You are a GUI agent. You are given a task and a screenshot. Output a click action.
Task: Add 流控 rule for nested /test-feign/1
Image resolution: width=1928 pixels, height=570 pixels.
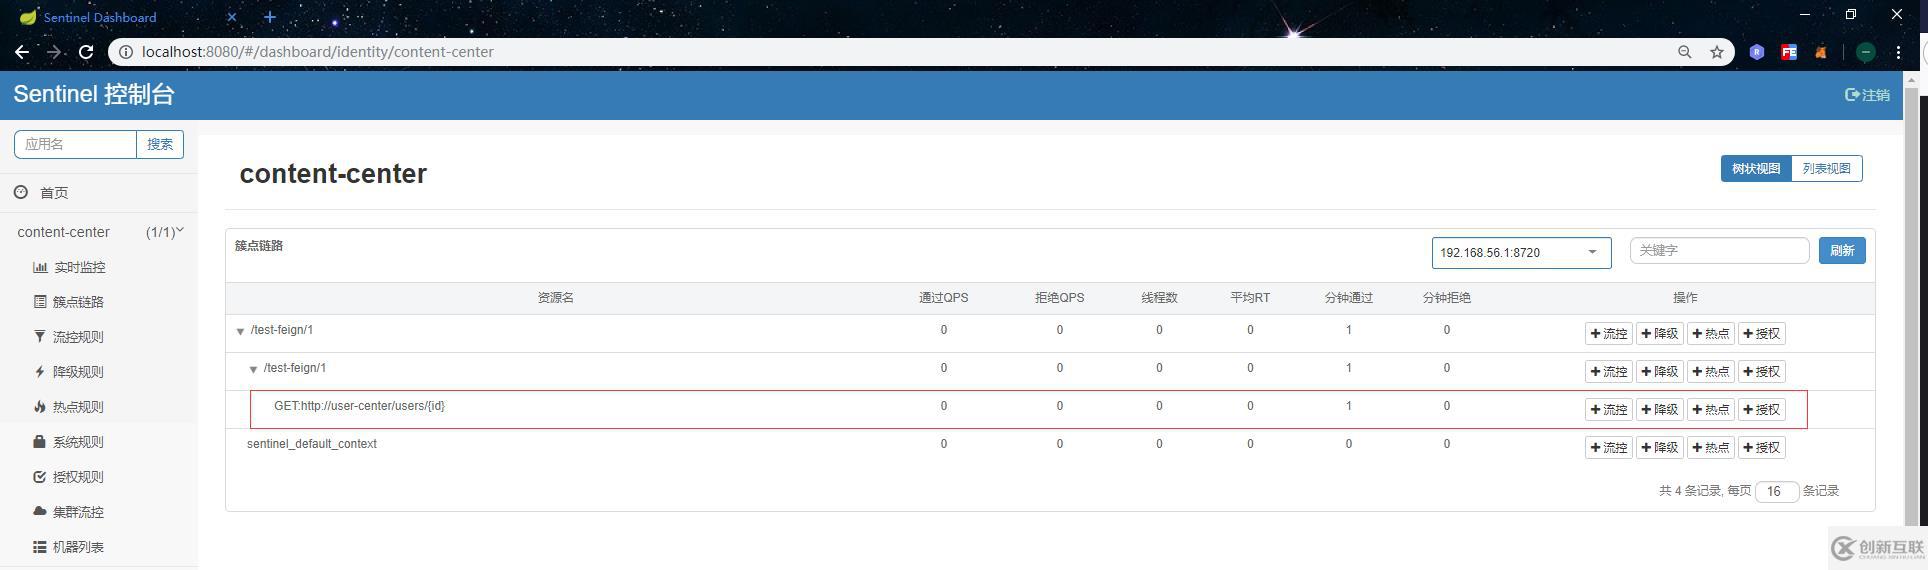(x=1609, y=372)
